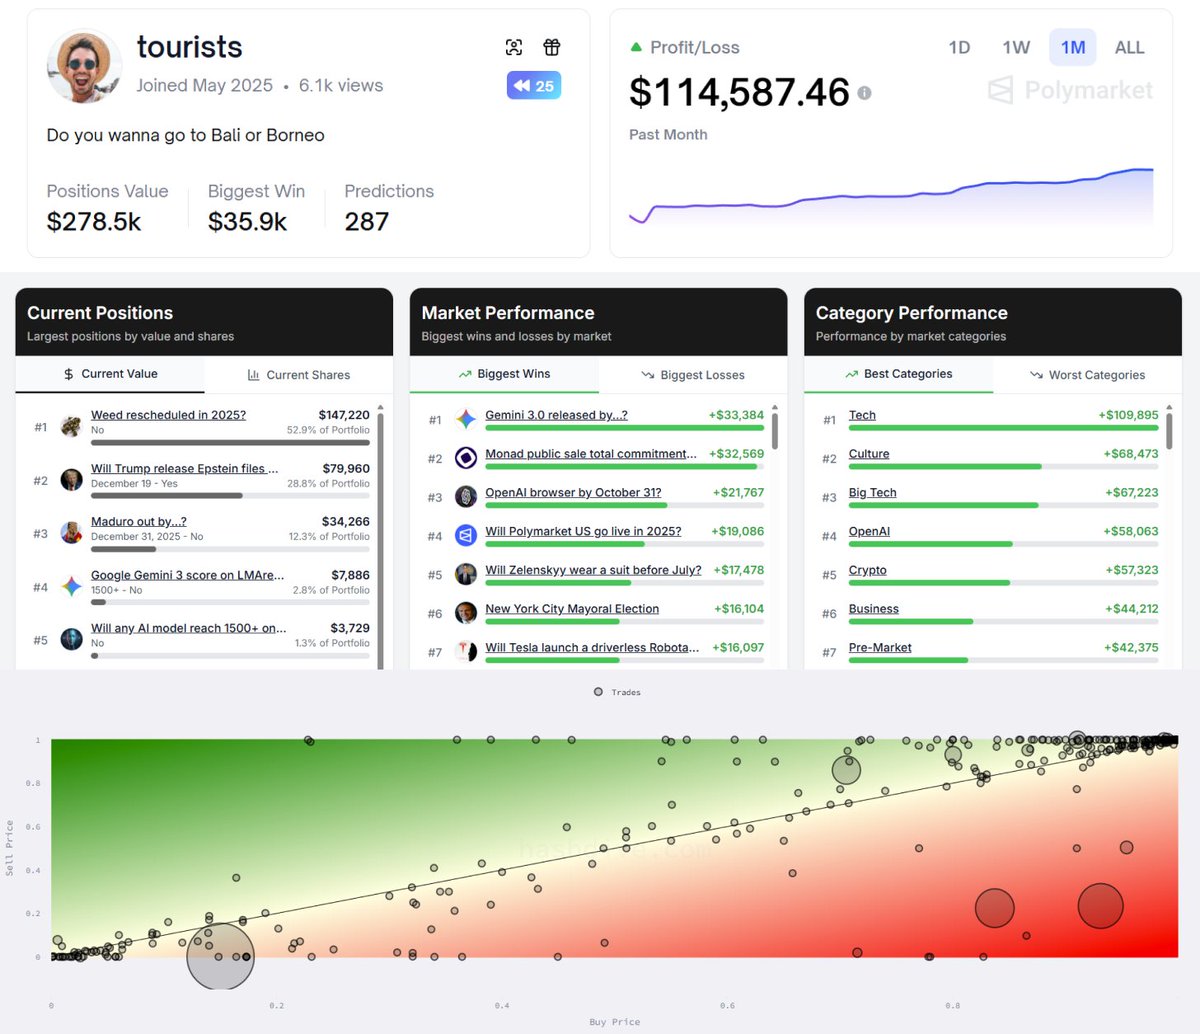This screenshot has height=1034, width=1200.
Task: Toggle the Trades legend entry in scatter chart
Action: (x=617, y=692)
